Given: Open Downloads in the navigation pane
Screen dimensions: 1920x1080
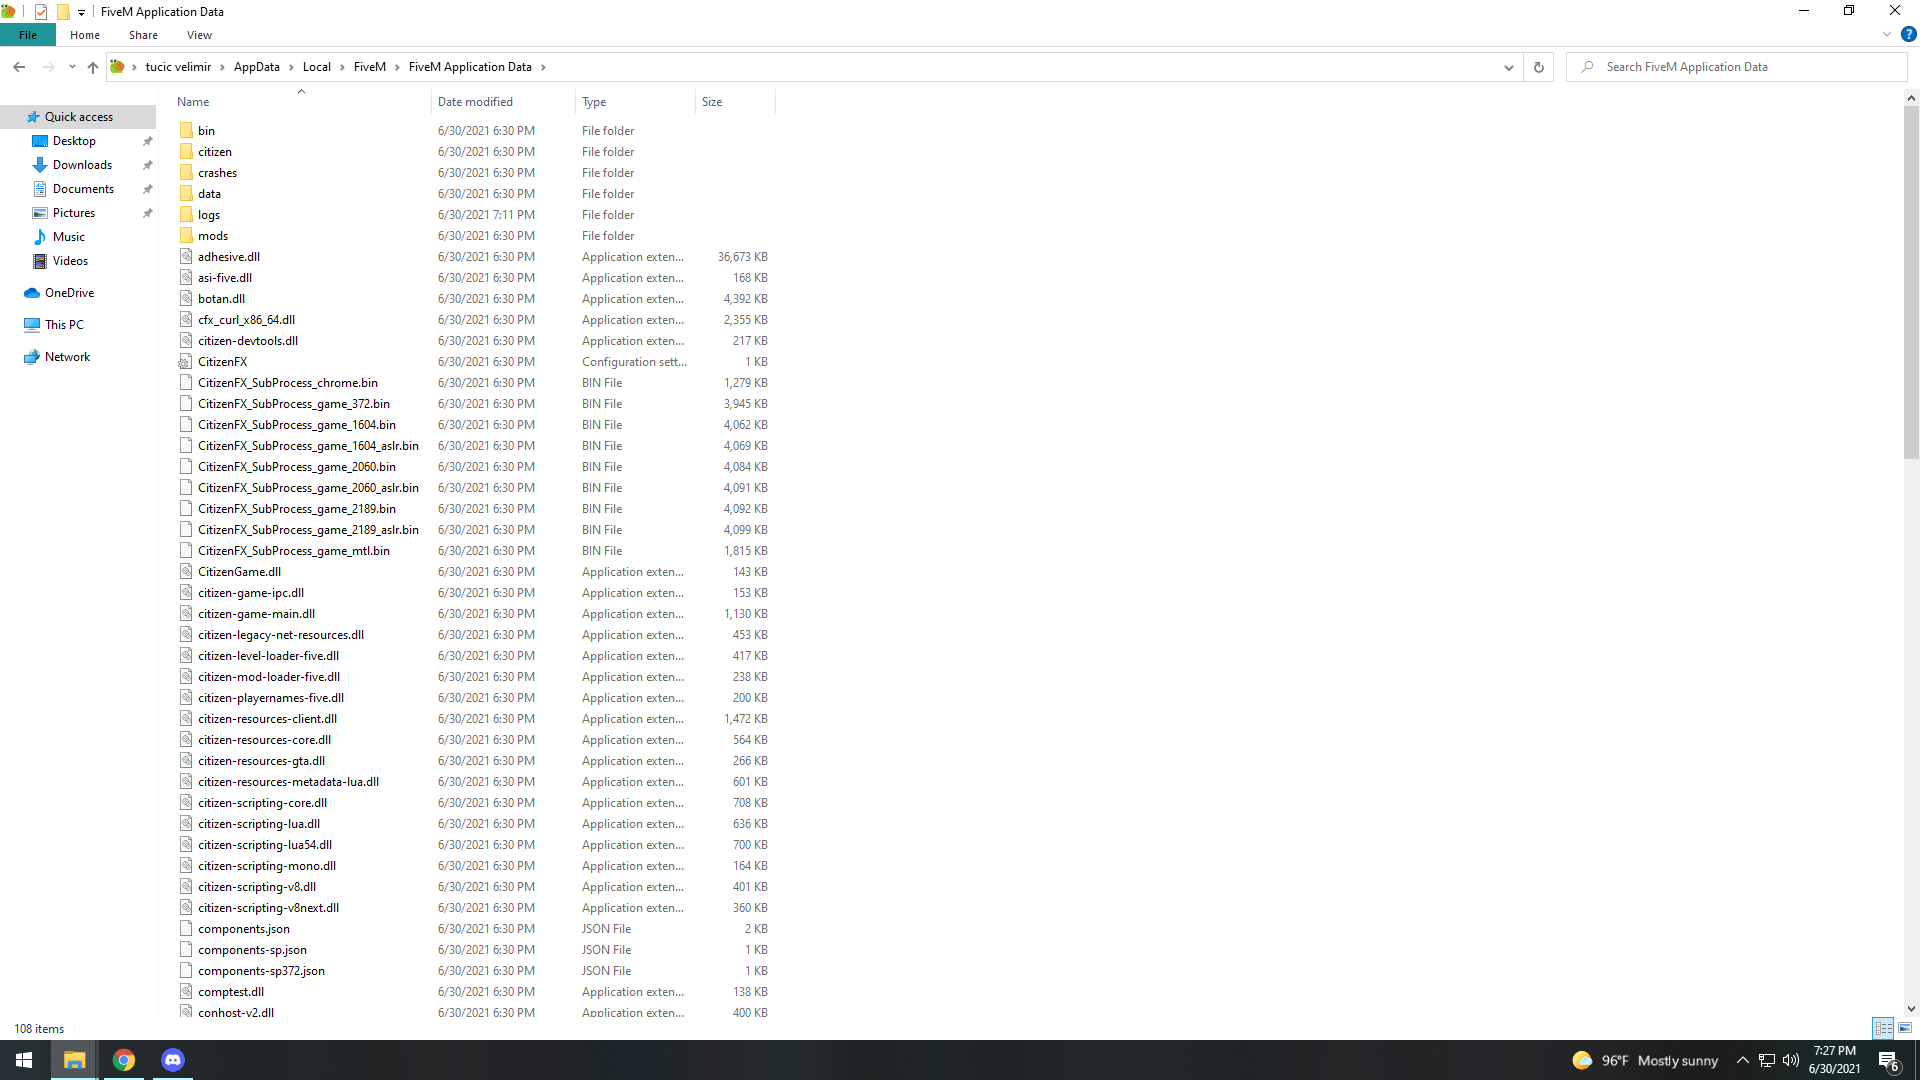Looking at the screenshot, I should coord(82,165).
